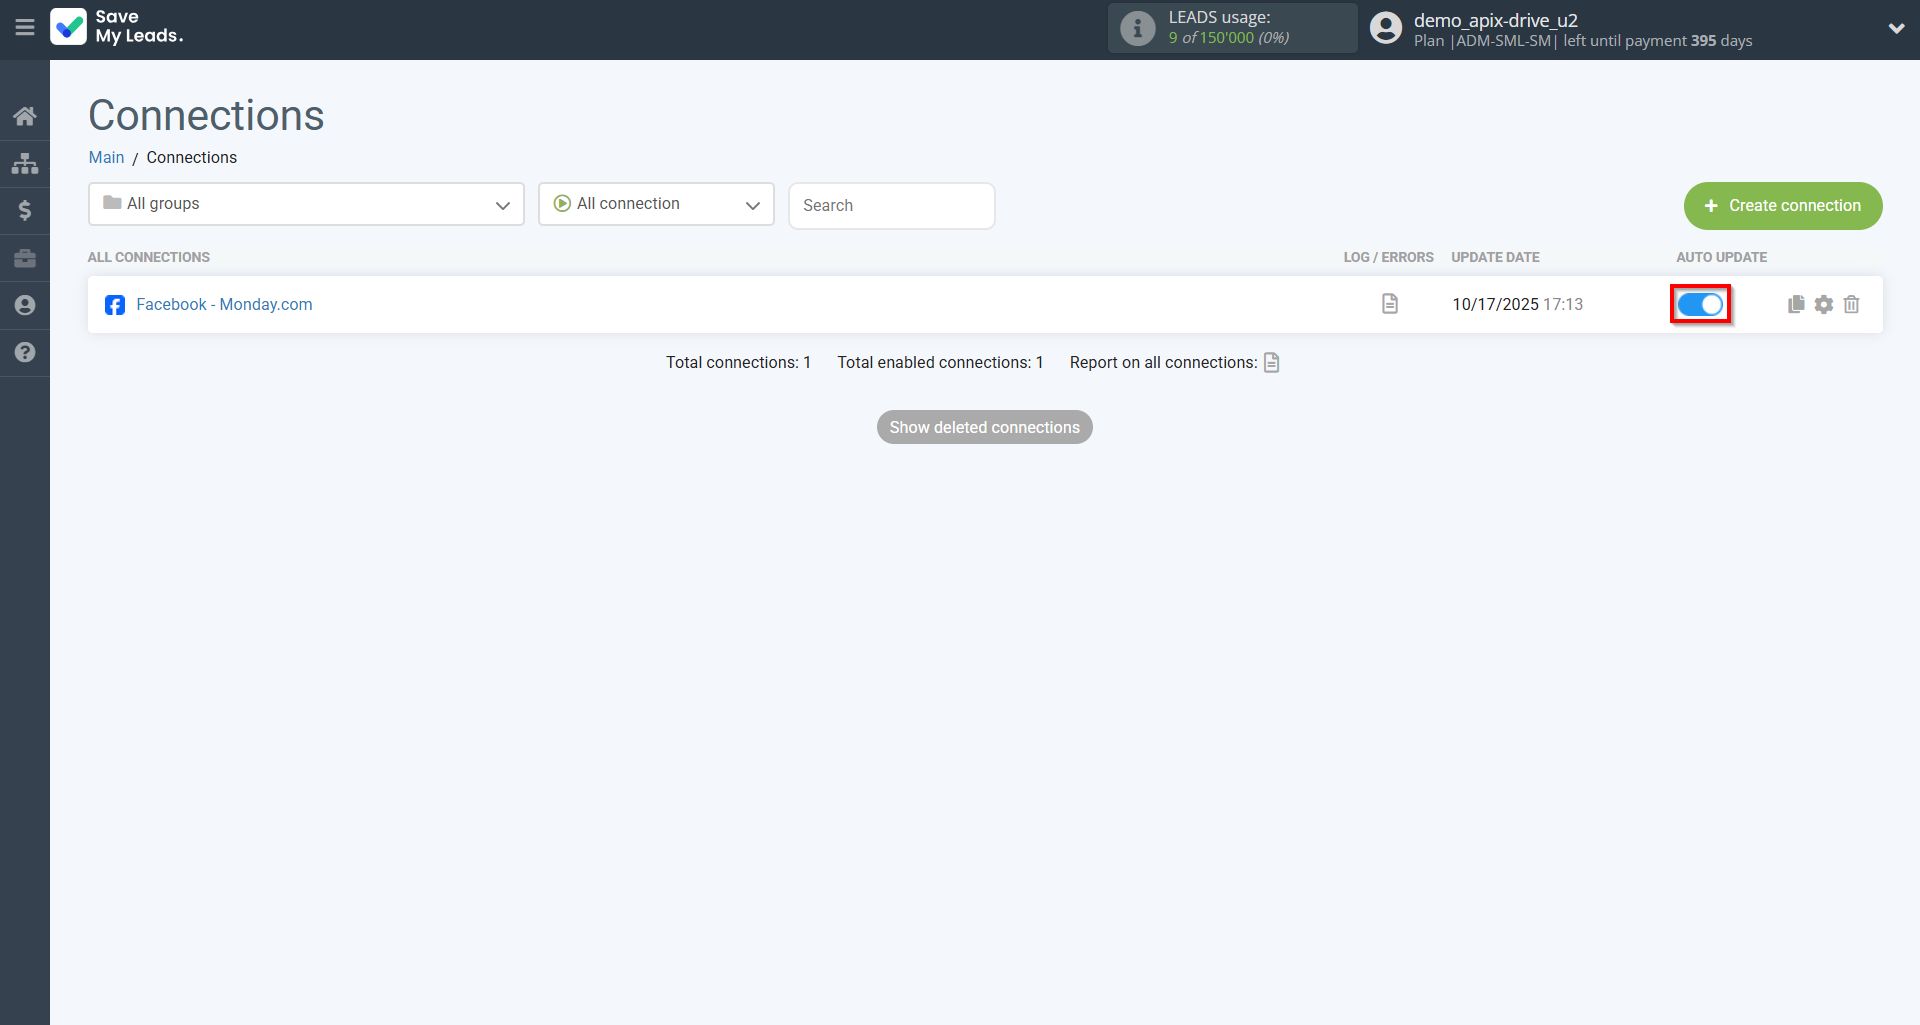Open the hamburger menu in the header
The height and width of the screenshot is (1025, 1920).
(x=24, y=28)
